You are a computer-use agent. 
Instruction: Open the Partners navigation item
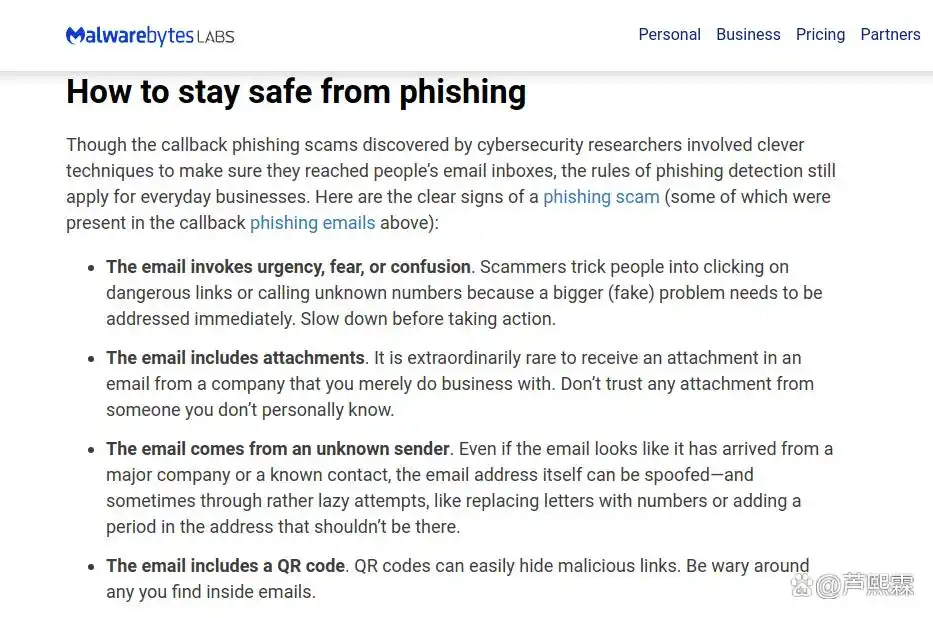890,34
